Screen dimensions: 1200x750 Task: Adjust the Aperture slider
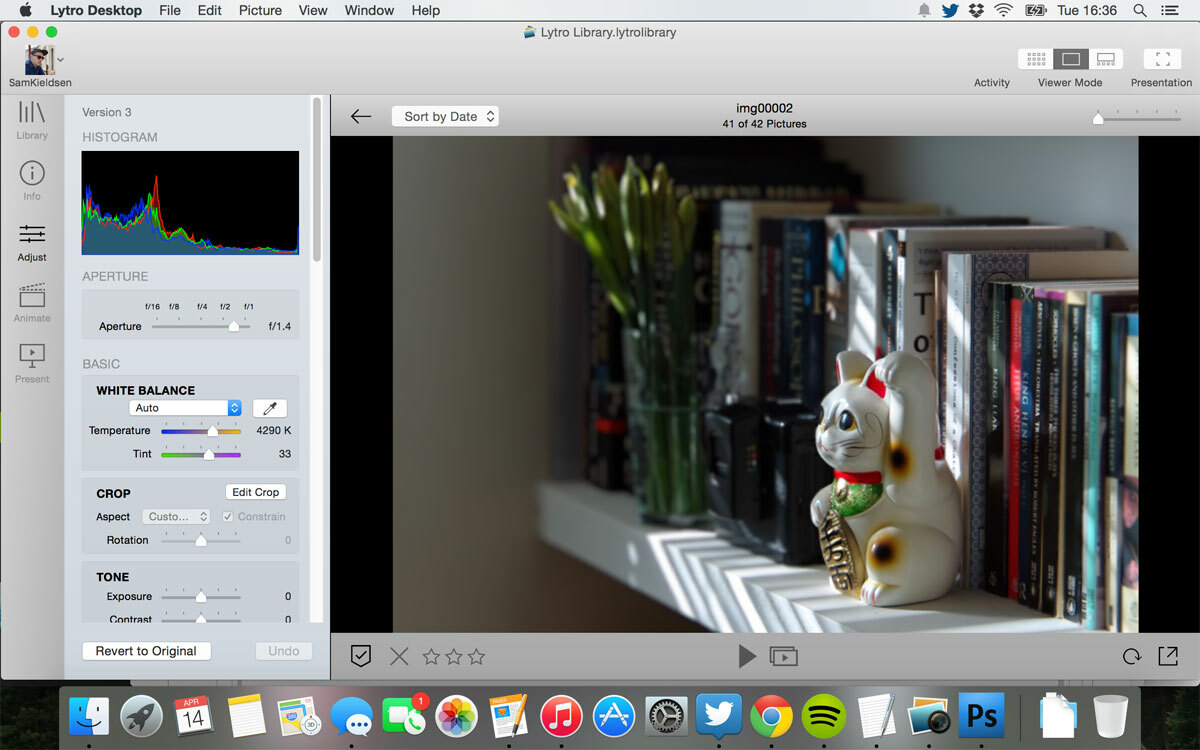coord(201,326)
